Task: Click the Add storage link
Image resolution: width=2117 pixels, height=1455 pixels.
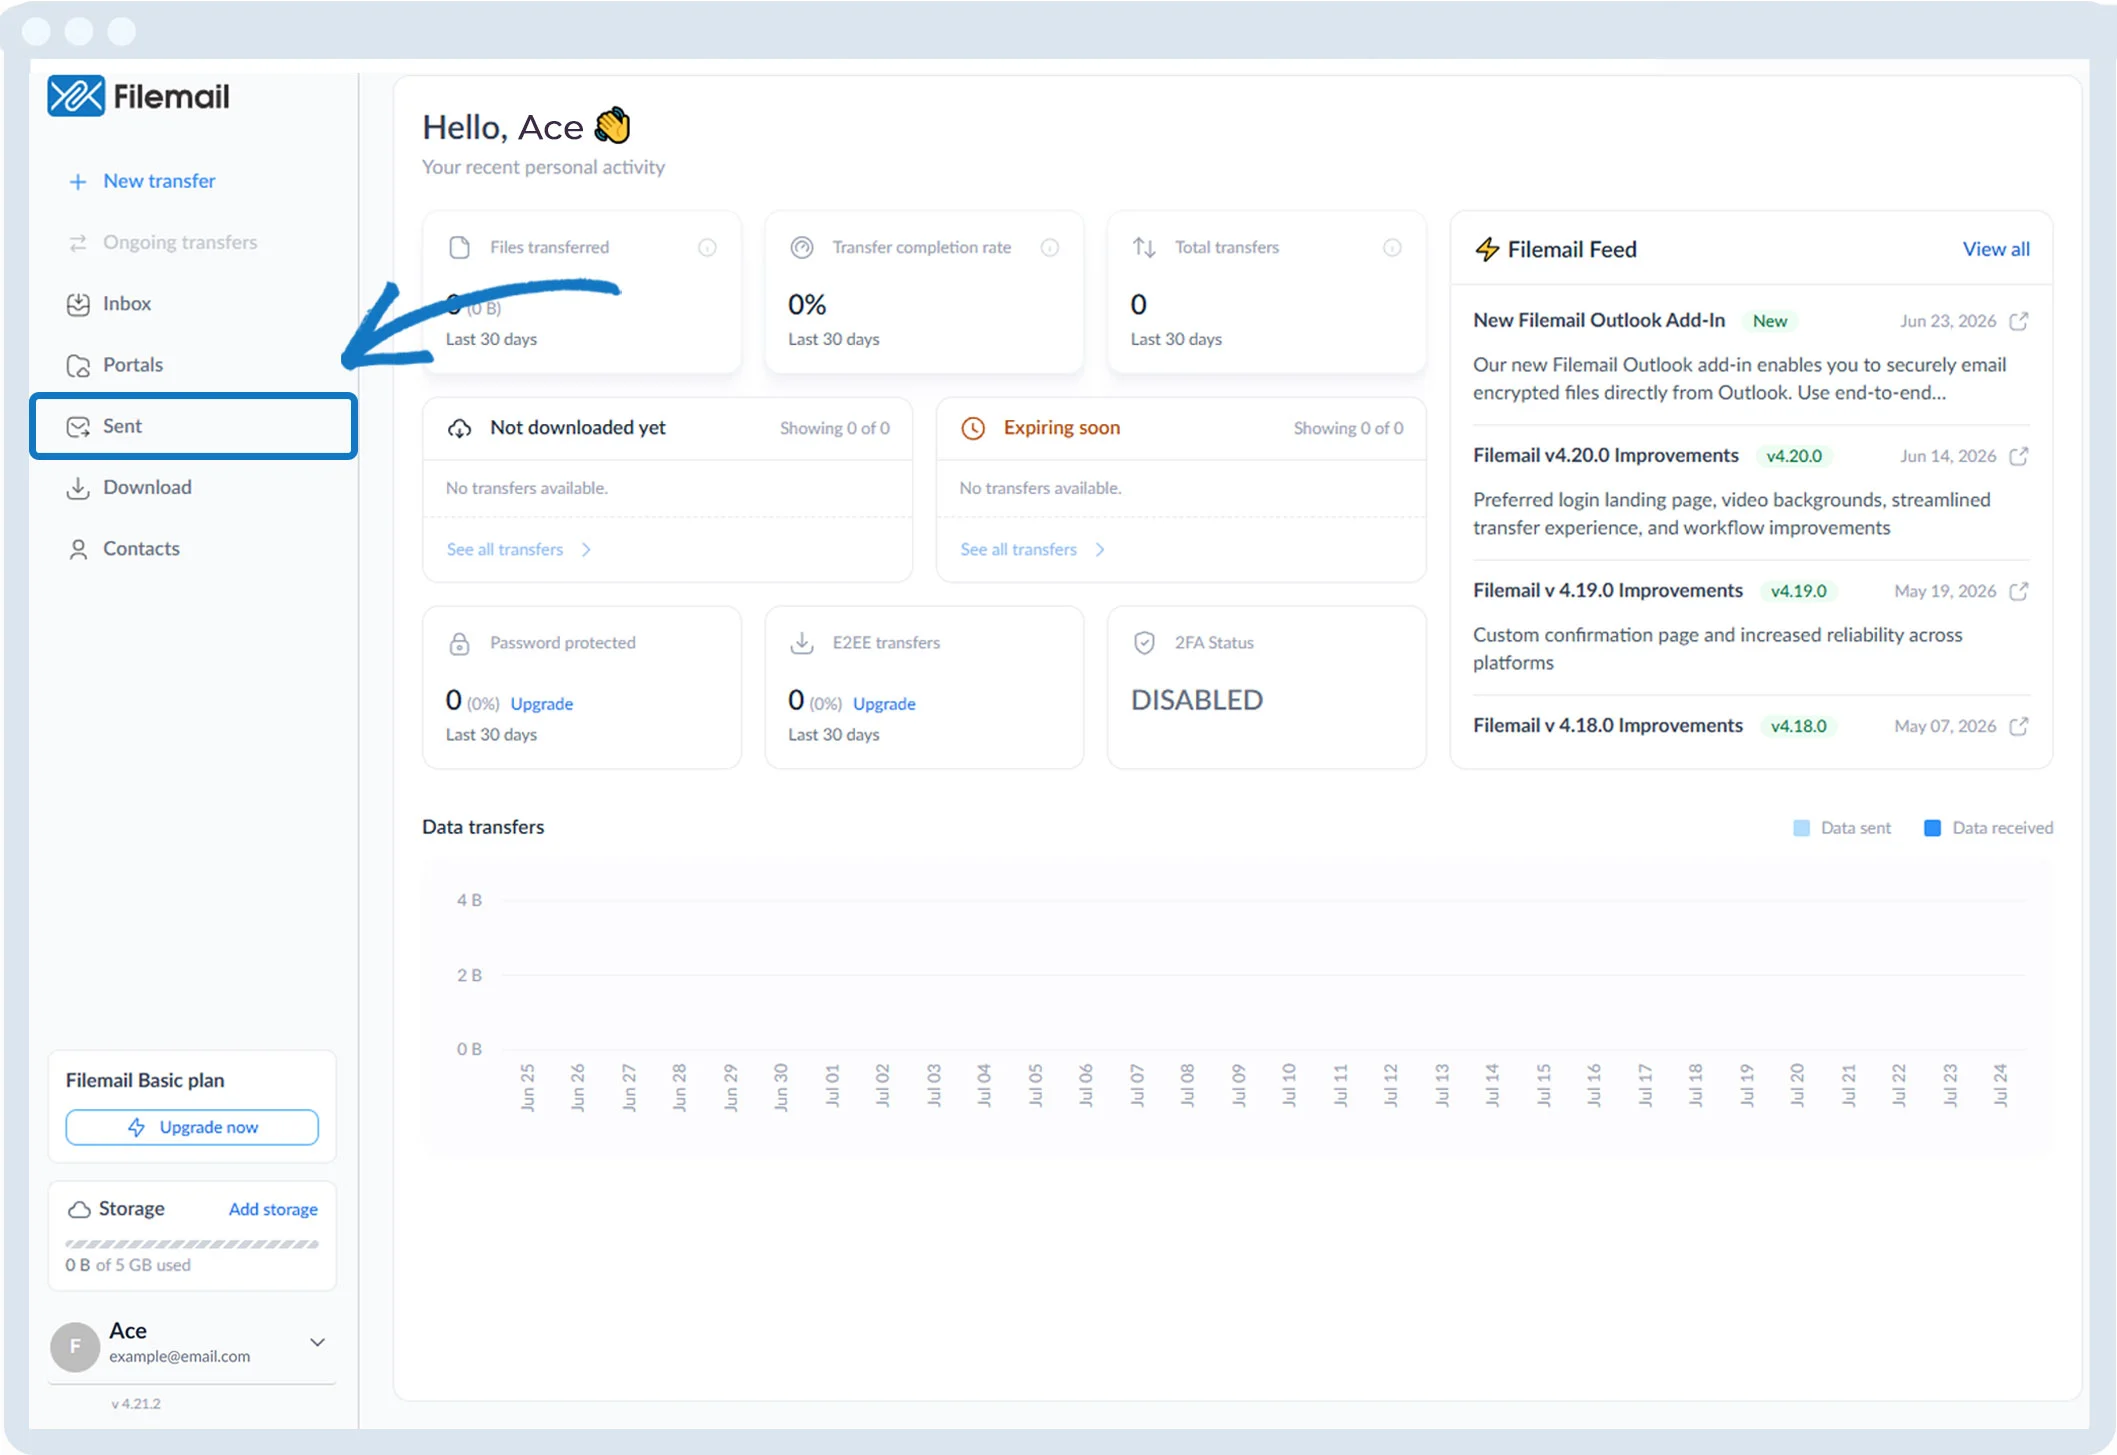Action: click(273, 1209)
